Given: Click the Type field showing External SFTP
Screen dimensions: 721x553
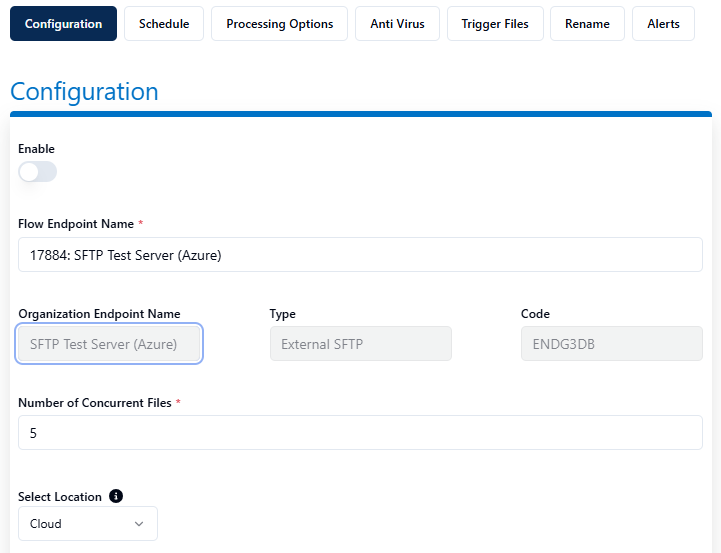Looking at the screenshot, I should [x=360, y=344].
